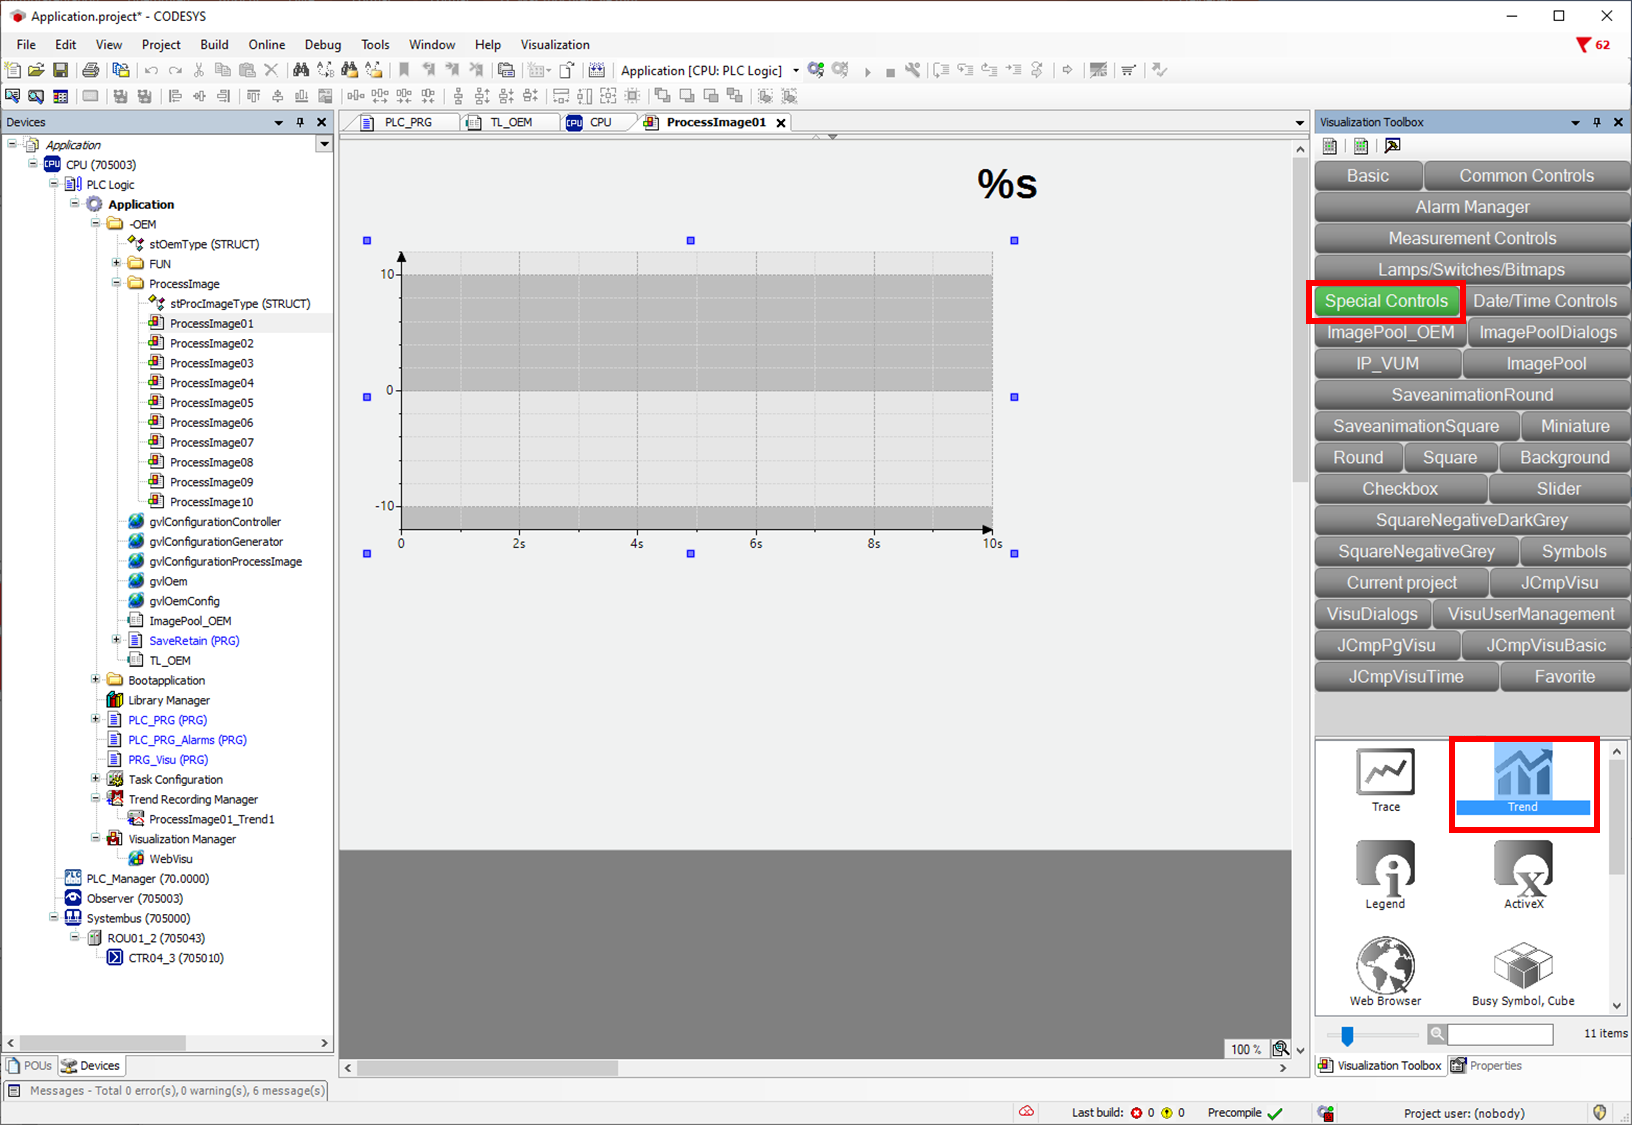Open the Alarm Manager toolbox category
Viewport: 1632px width, 1125px height.
(x=1472, y=207)
